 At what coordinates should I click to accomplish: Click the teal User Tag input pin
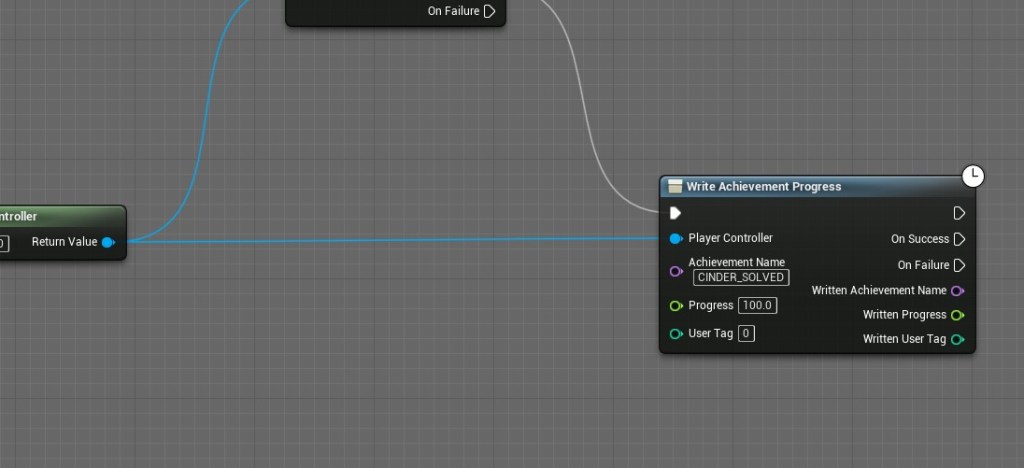(676, 334)
